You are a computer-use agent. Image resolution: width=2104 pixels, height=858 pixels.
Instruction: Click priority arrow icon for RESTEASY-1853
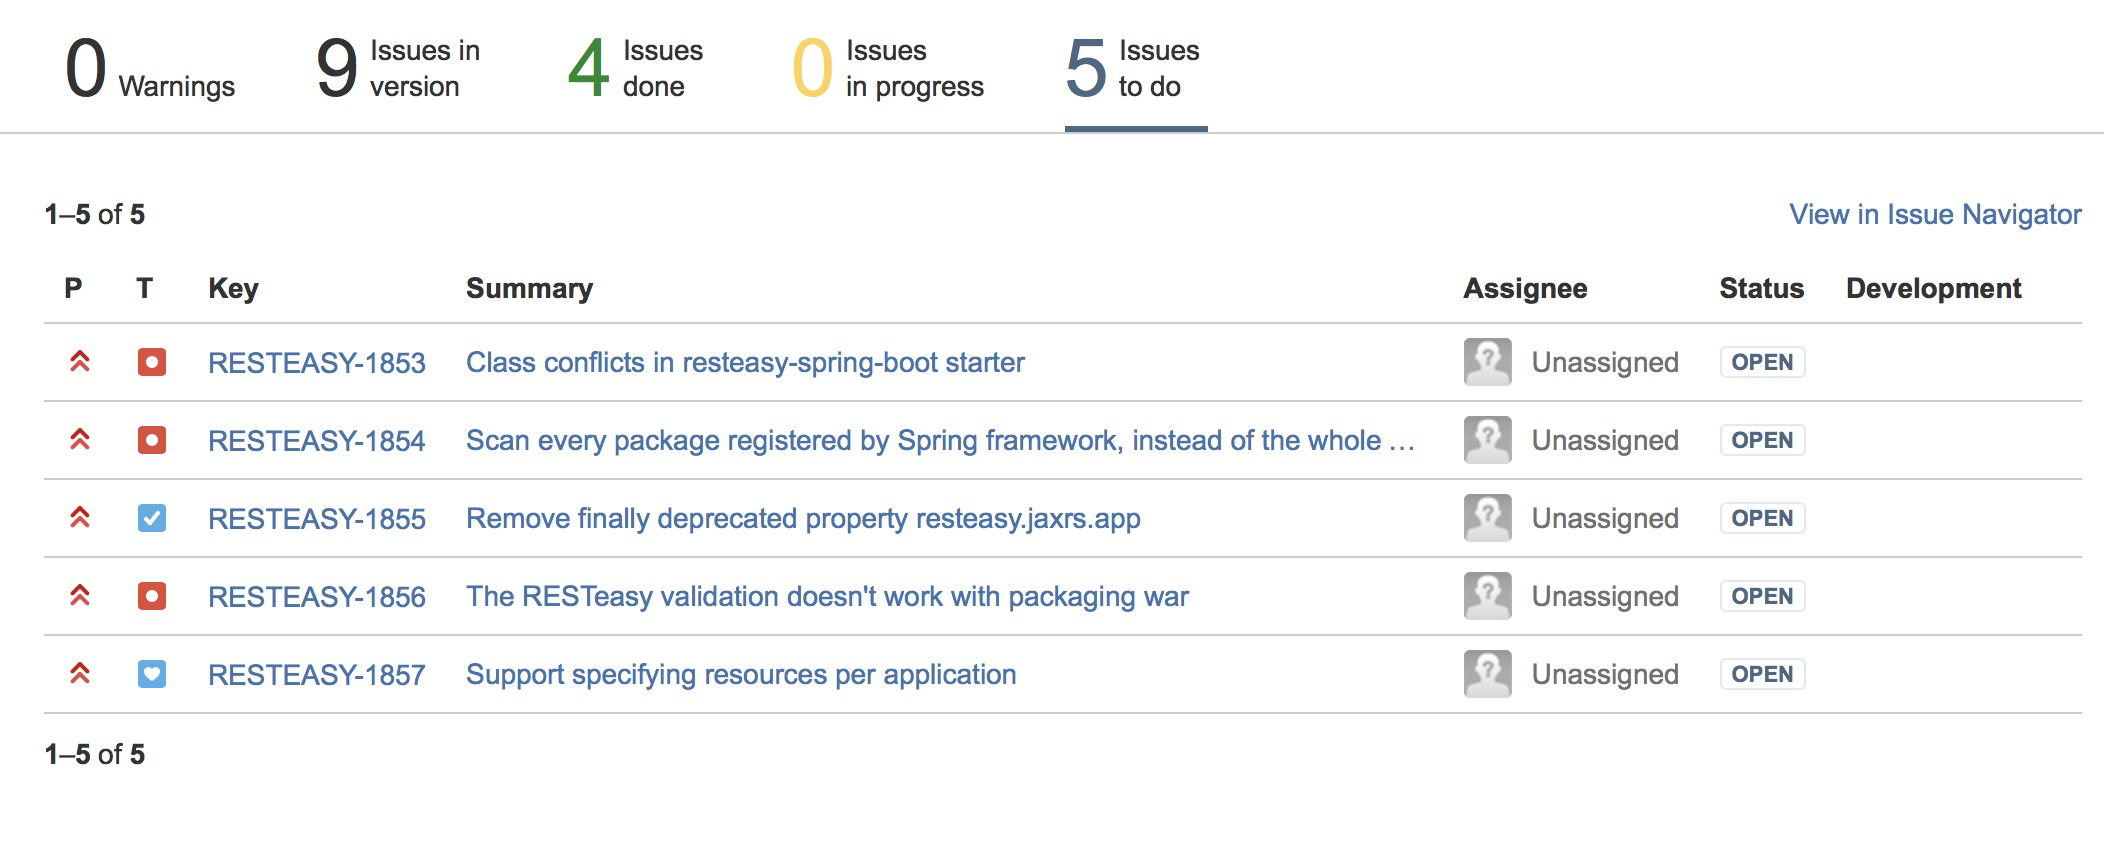pyautogui.click(x=80, y=362)
